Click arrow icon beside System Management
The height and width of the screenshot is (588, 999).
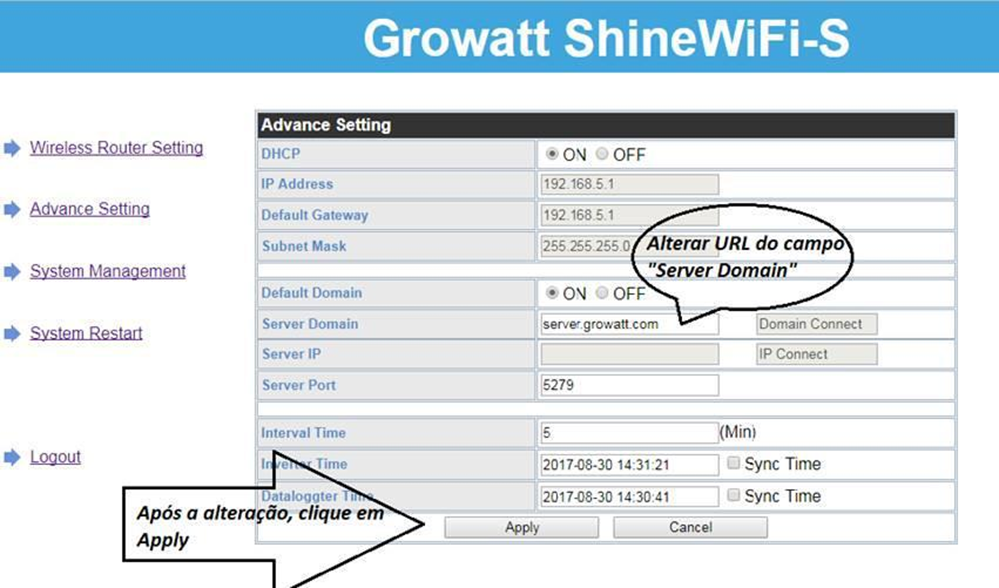(12, 271)
